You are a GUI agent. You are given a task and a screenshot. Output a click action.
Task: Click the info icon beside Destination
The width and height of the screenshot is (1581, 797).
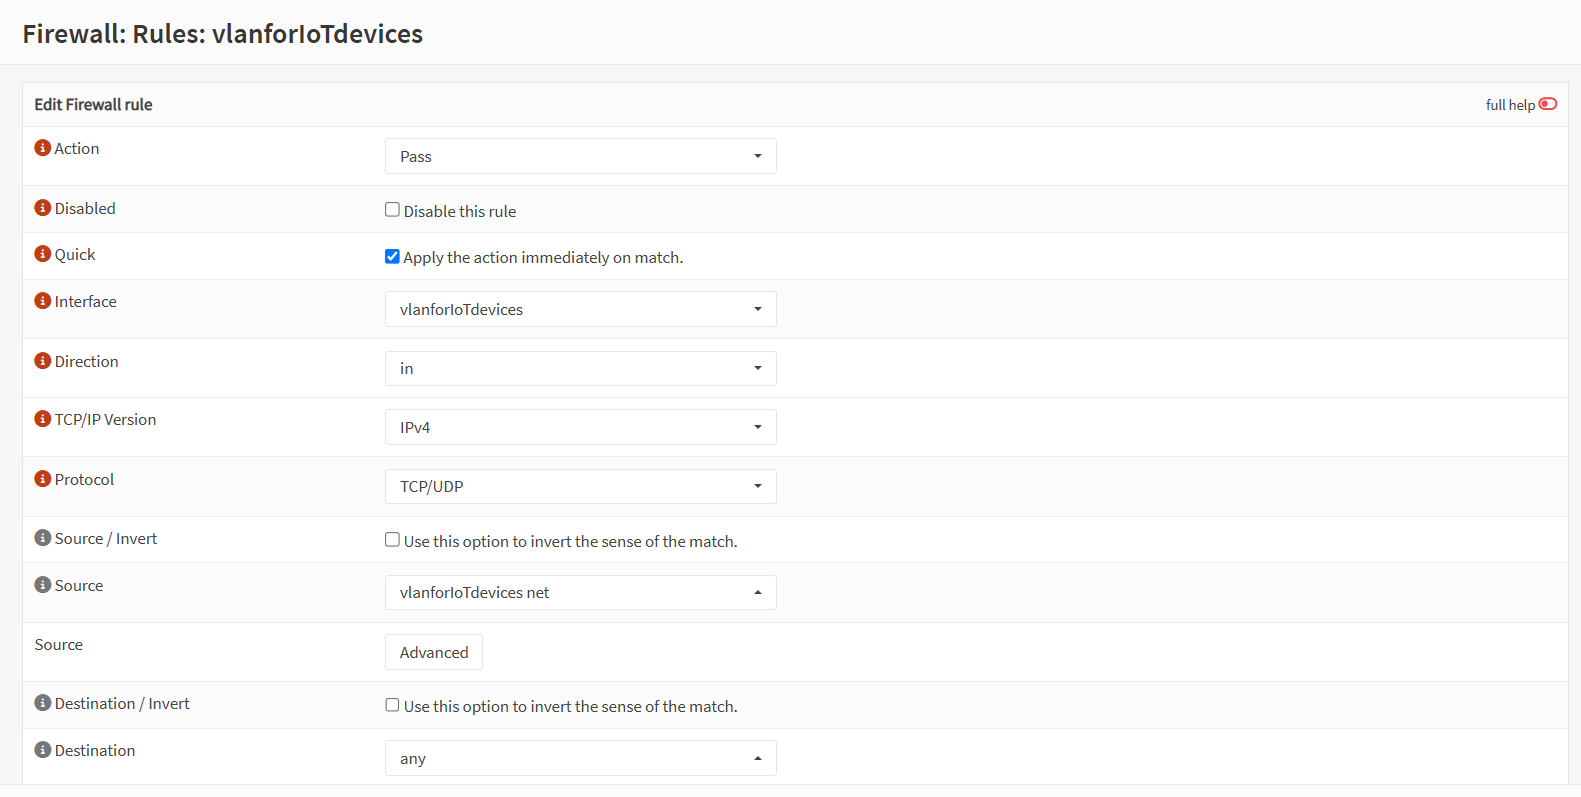(42, 750)
